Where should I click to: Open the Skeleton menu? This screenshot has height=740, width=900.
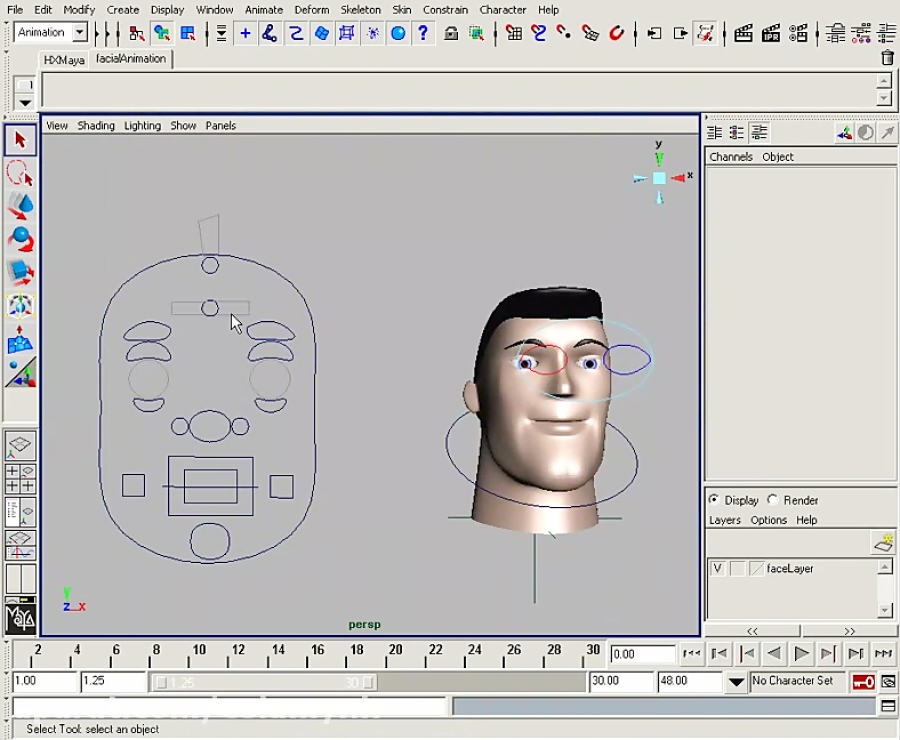click(361, 9)
